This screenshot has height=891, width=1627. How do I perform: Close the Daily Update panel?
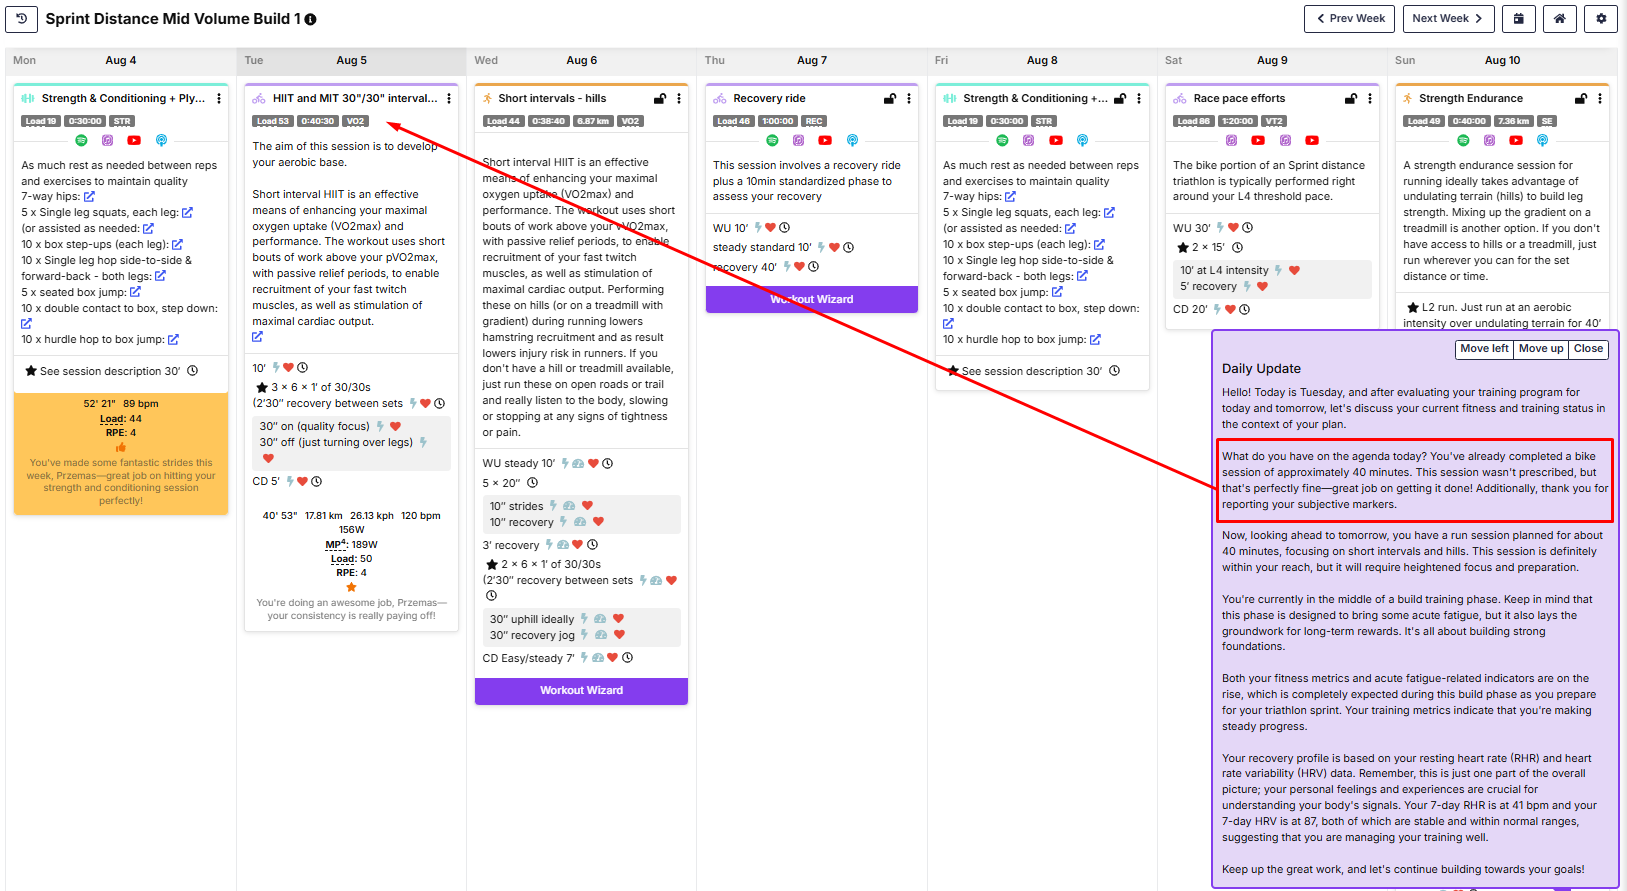(x=1587, y=349)
